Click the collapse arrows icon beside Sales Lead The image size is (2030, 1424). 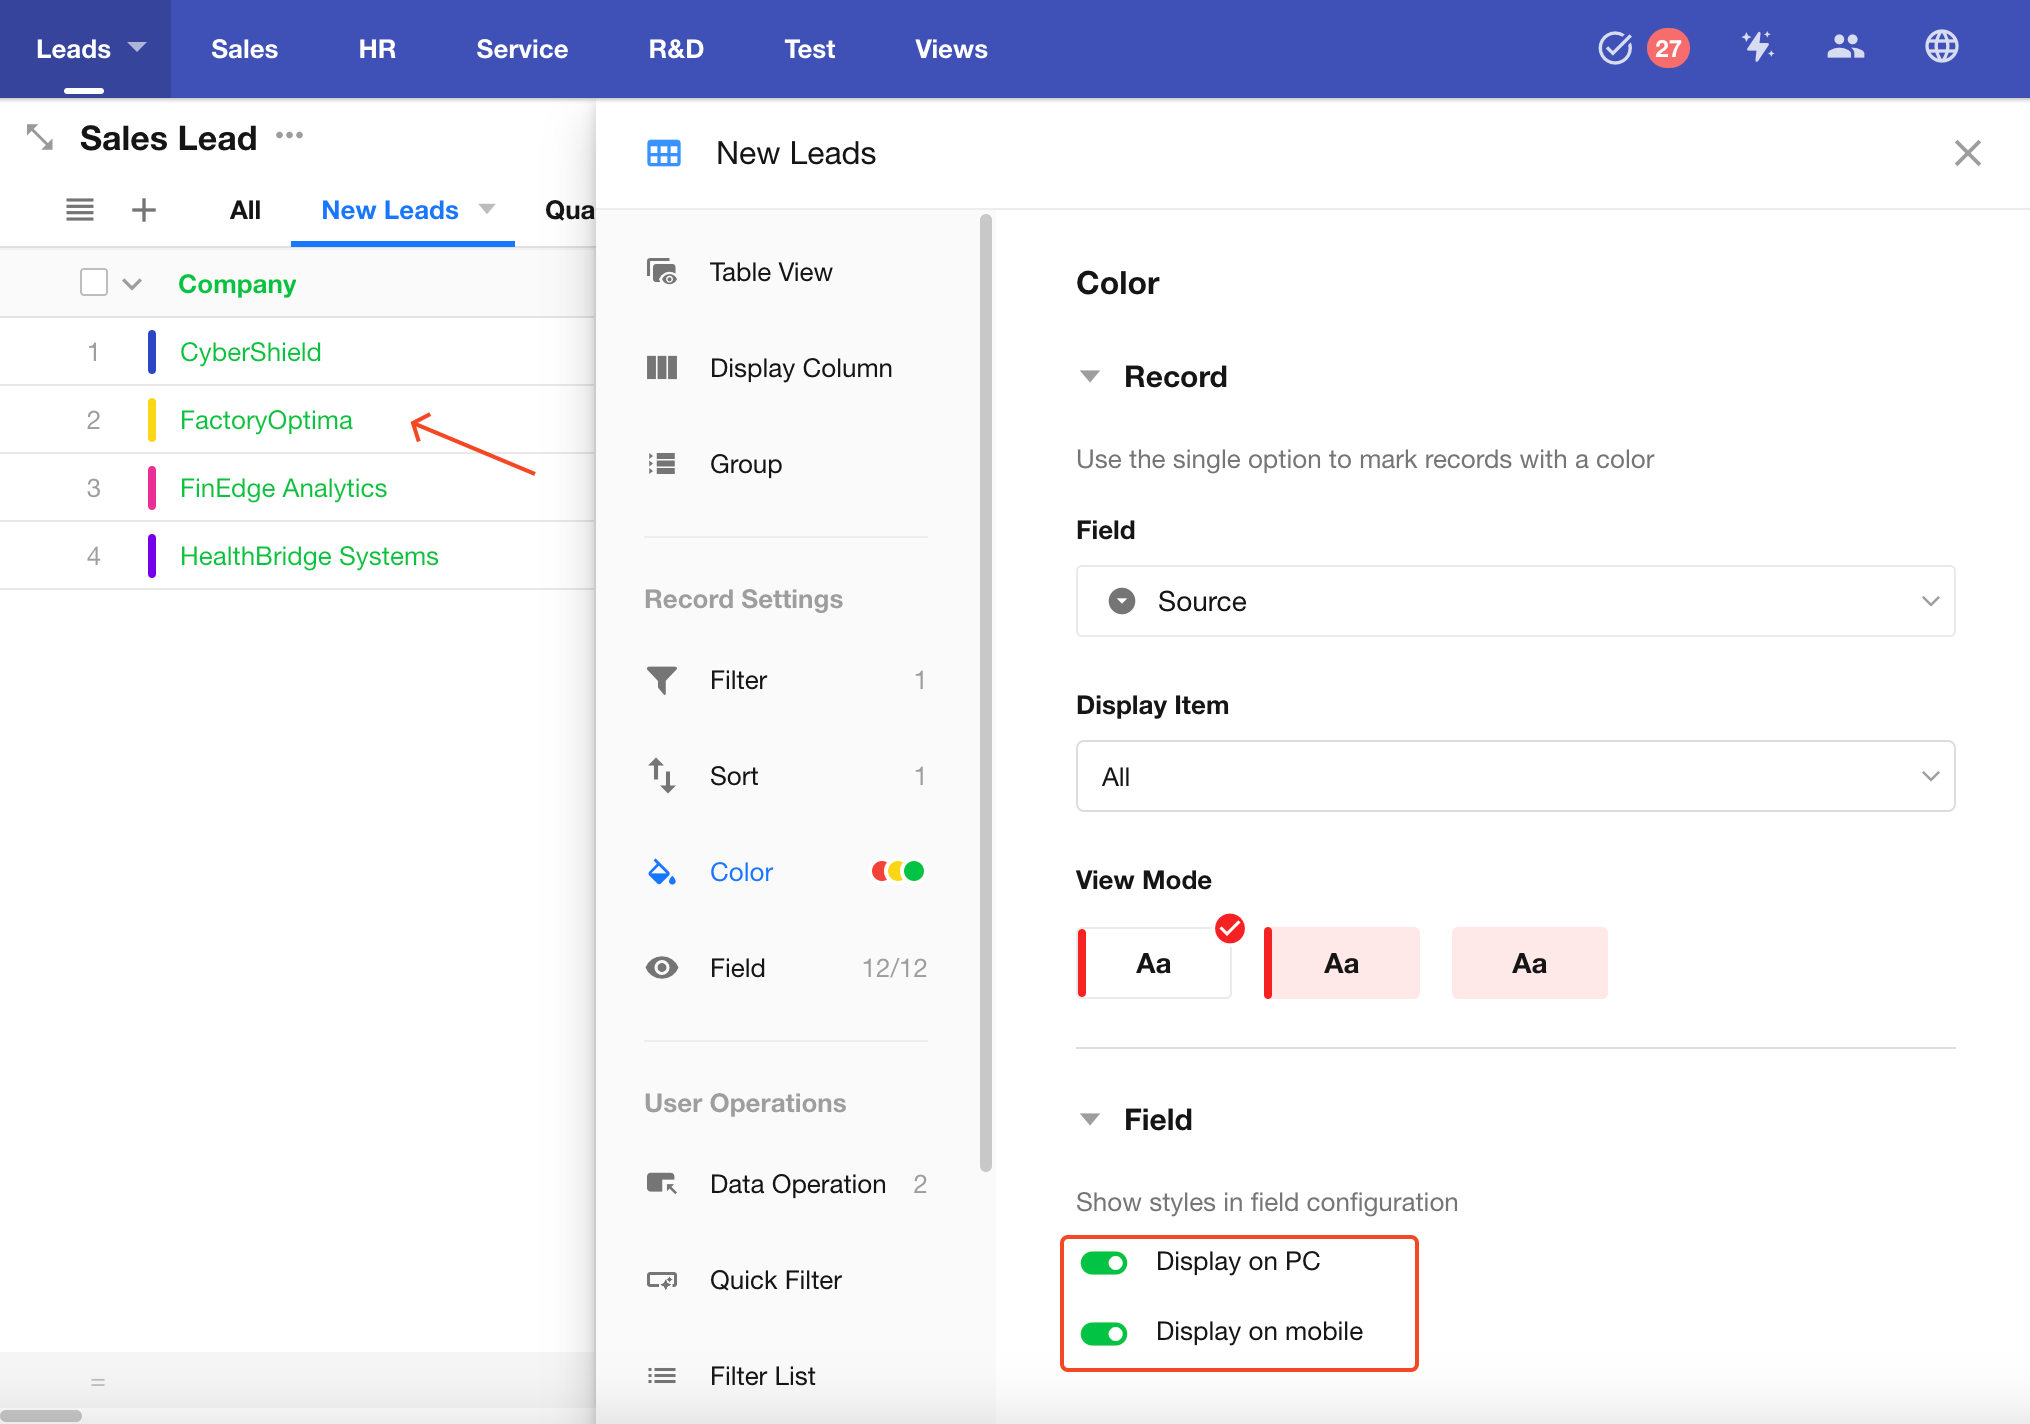40,137
